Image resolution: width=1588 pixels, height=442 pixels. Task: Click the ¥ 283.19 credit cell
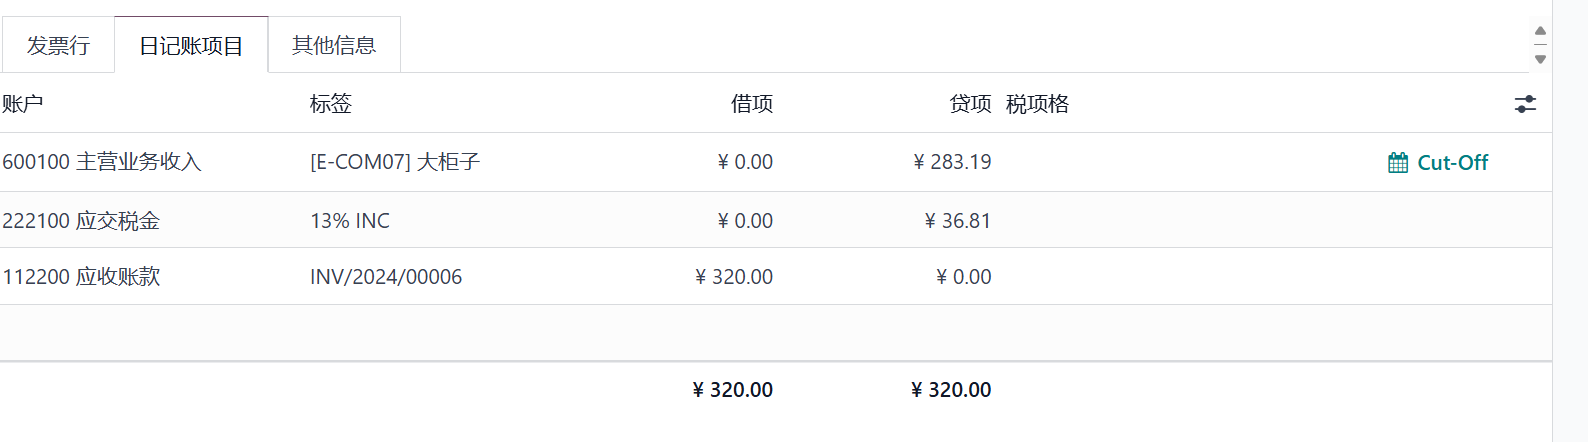(x=953, y=162)
